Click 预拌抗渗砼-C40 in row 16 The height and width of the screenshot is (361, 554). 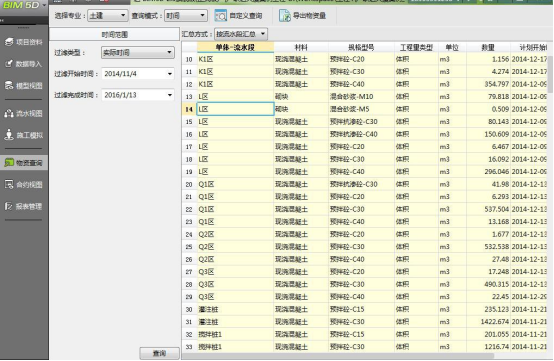[361, 134]
